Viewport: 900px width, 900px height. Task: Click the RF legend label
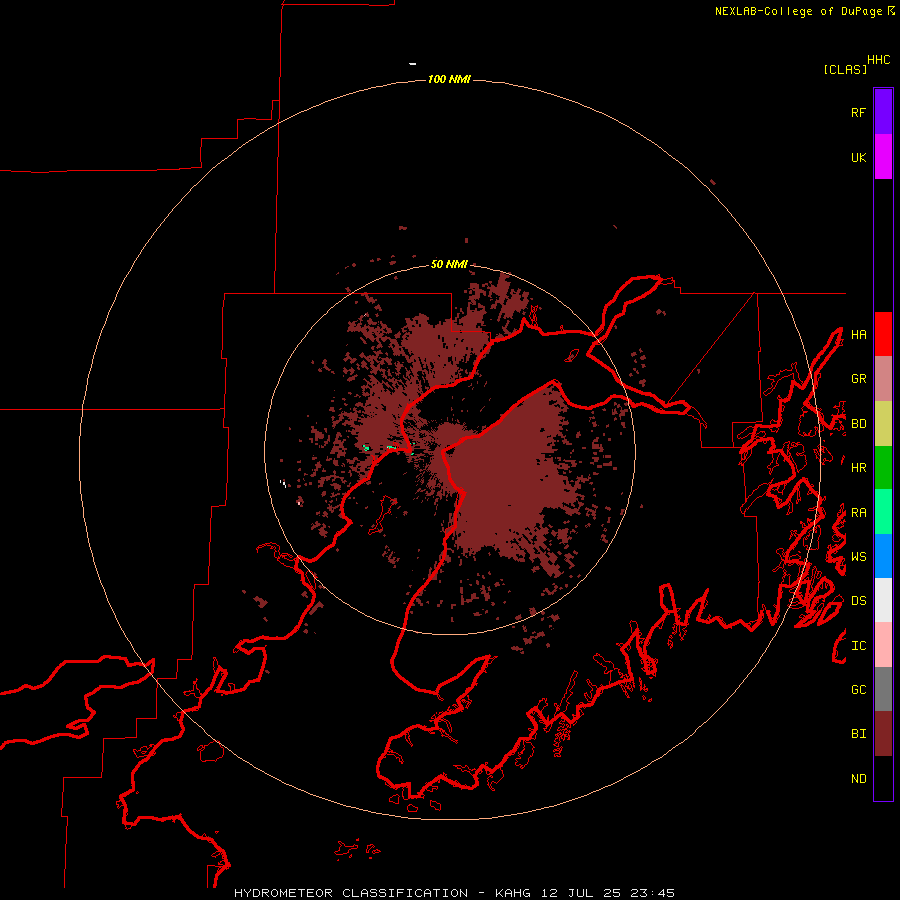[858, 112]
